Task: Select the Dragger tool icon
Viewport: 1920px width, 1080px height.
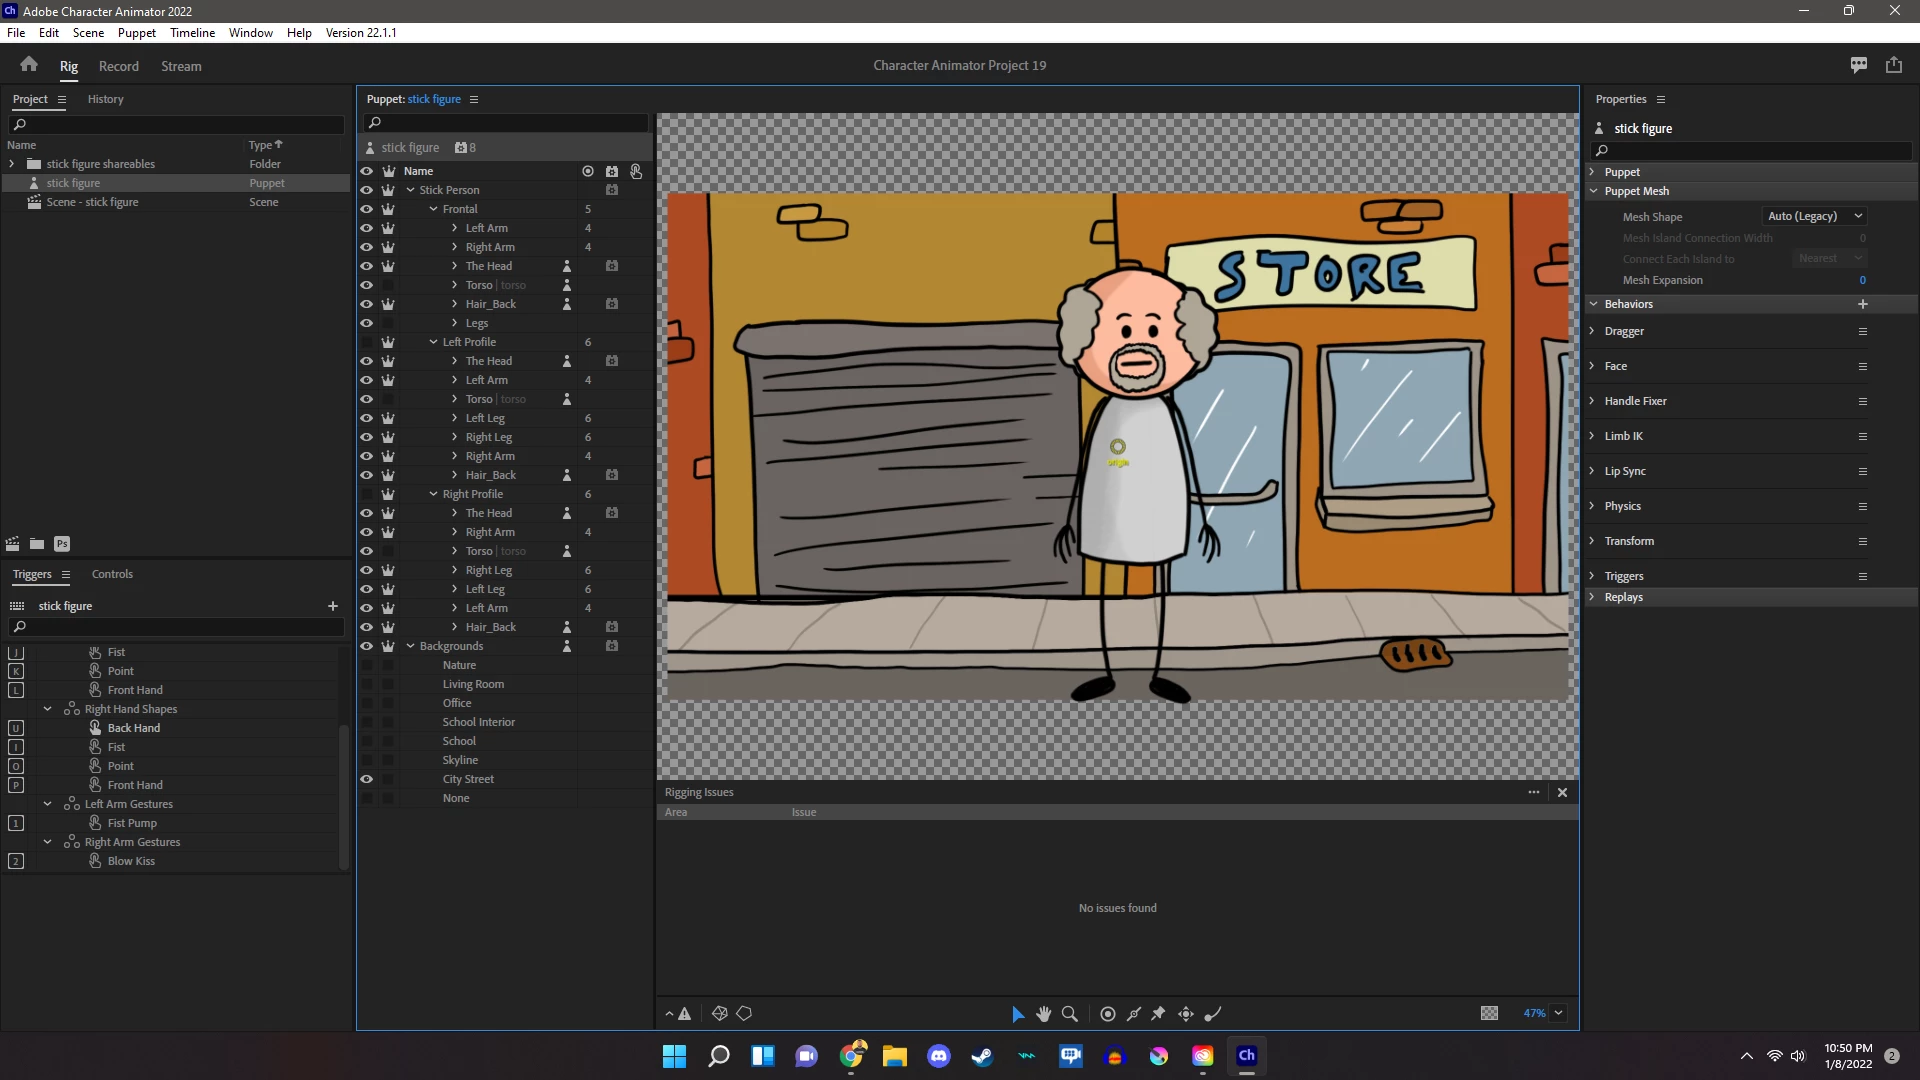Action: 1186,1014
